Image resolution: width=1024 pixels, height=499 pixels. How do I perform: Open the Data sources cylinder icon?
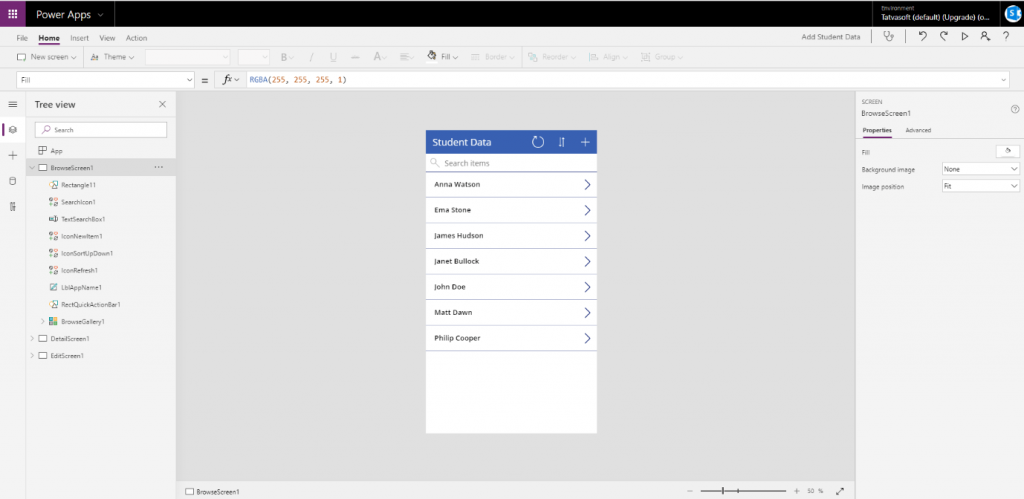click(x=12, y=181)
